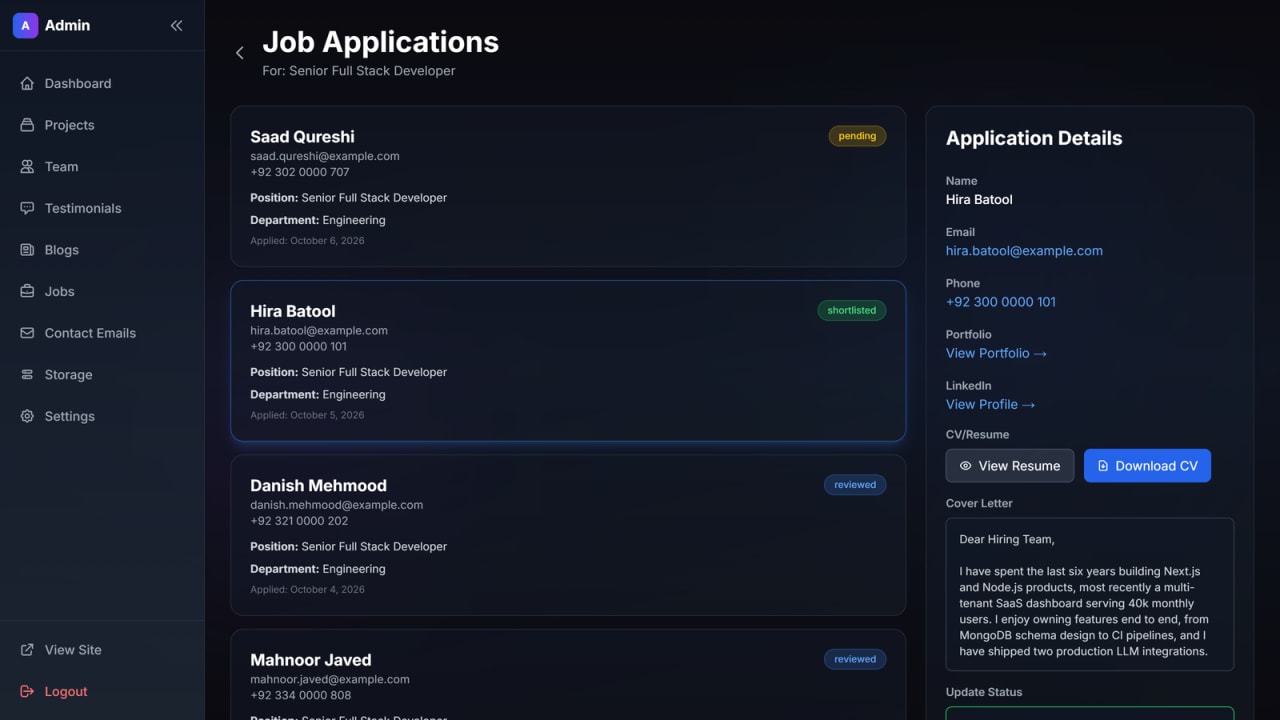Collapse the sidebar with double-chevron icon

177,26
